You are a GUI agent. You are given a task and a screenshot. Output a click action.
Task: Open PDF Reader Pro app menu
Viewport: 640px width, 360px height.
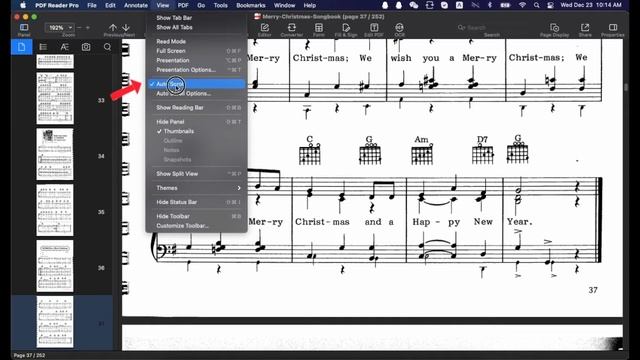[57, 5]
